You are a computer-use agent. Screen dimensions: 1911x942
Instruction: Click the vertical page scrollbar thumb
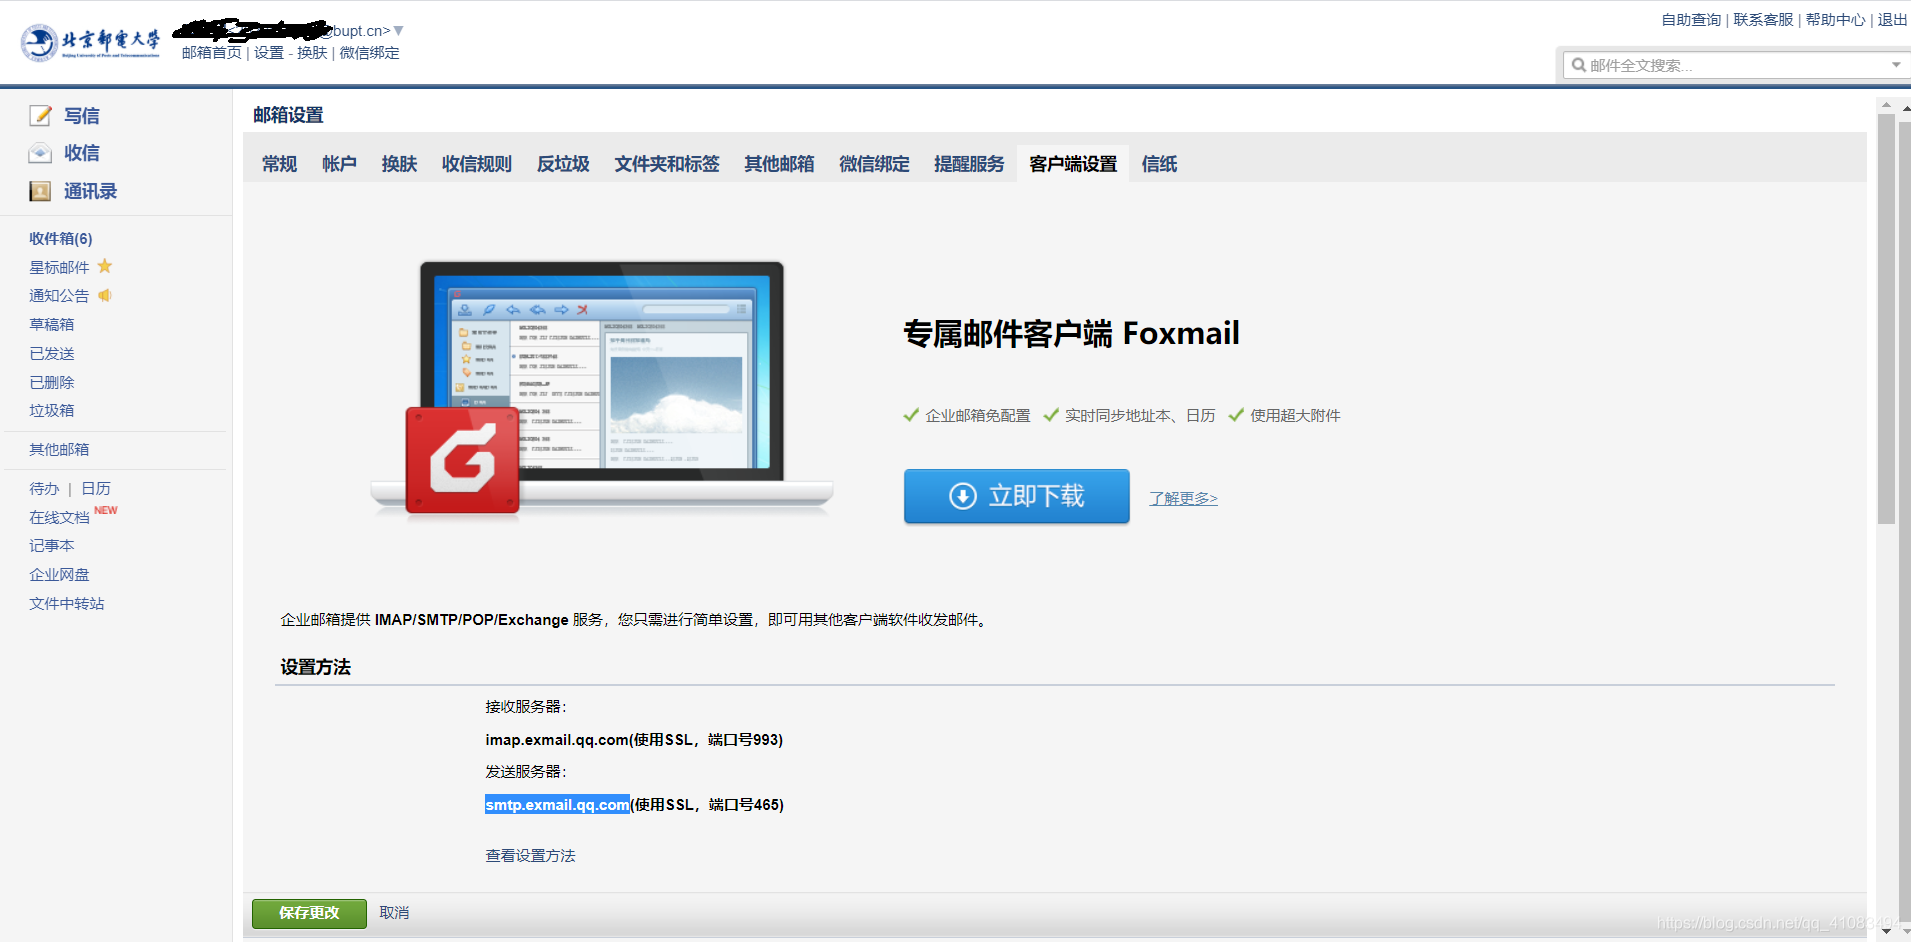[1886, 318]
